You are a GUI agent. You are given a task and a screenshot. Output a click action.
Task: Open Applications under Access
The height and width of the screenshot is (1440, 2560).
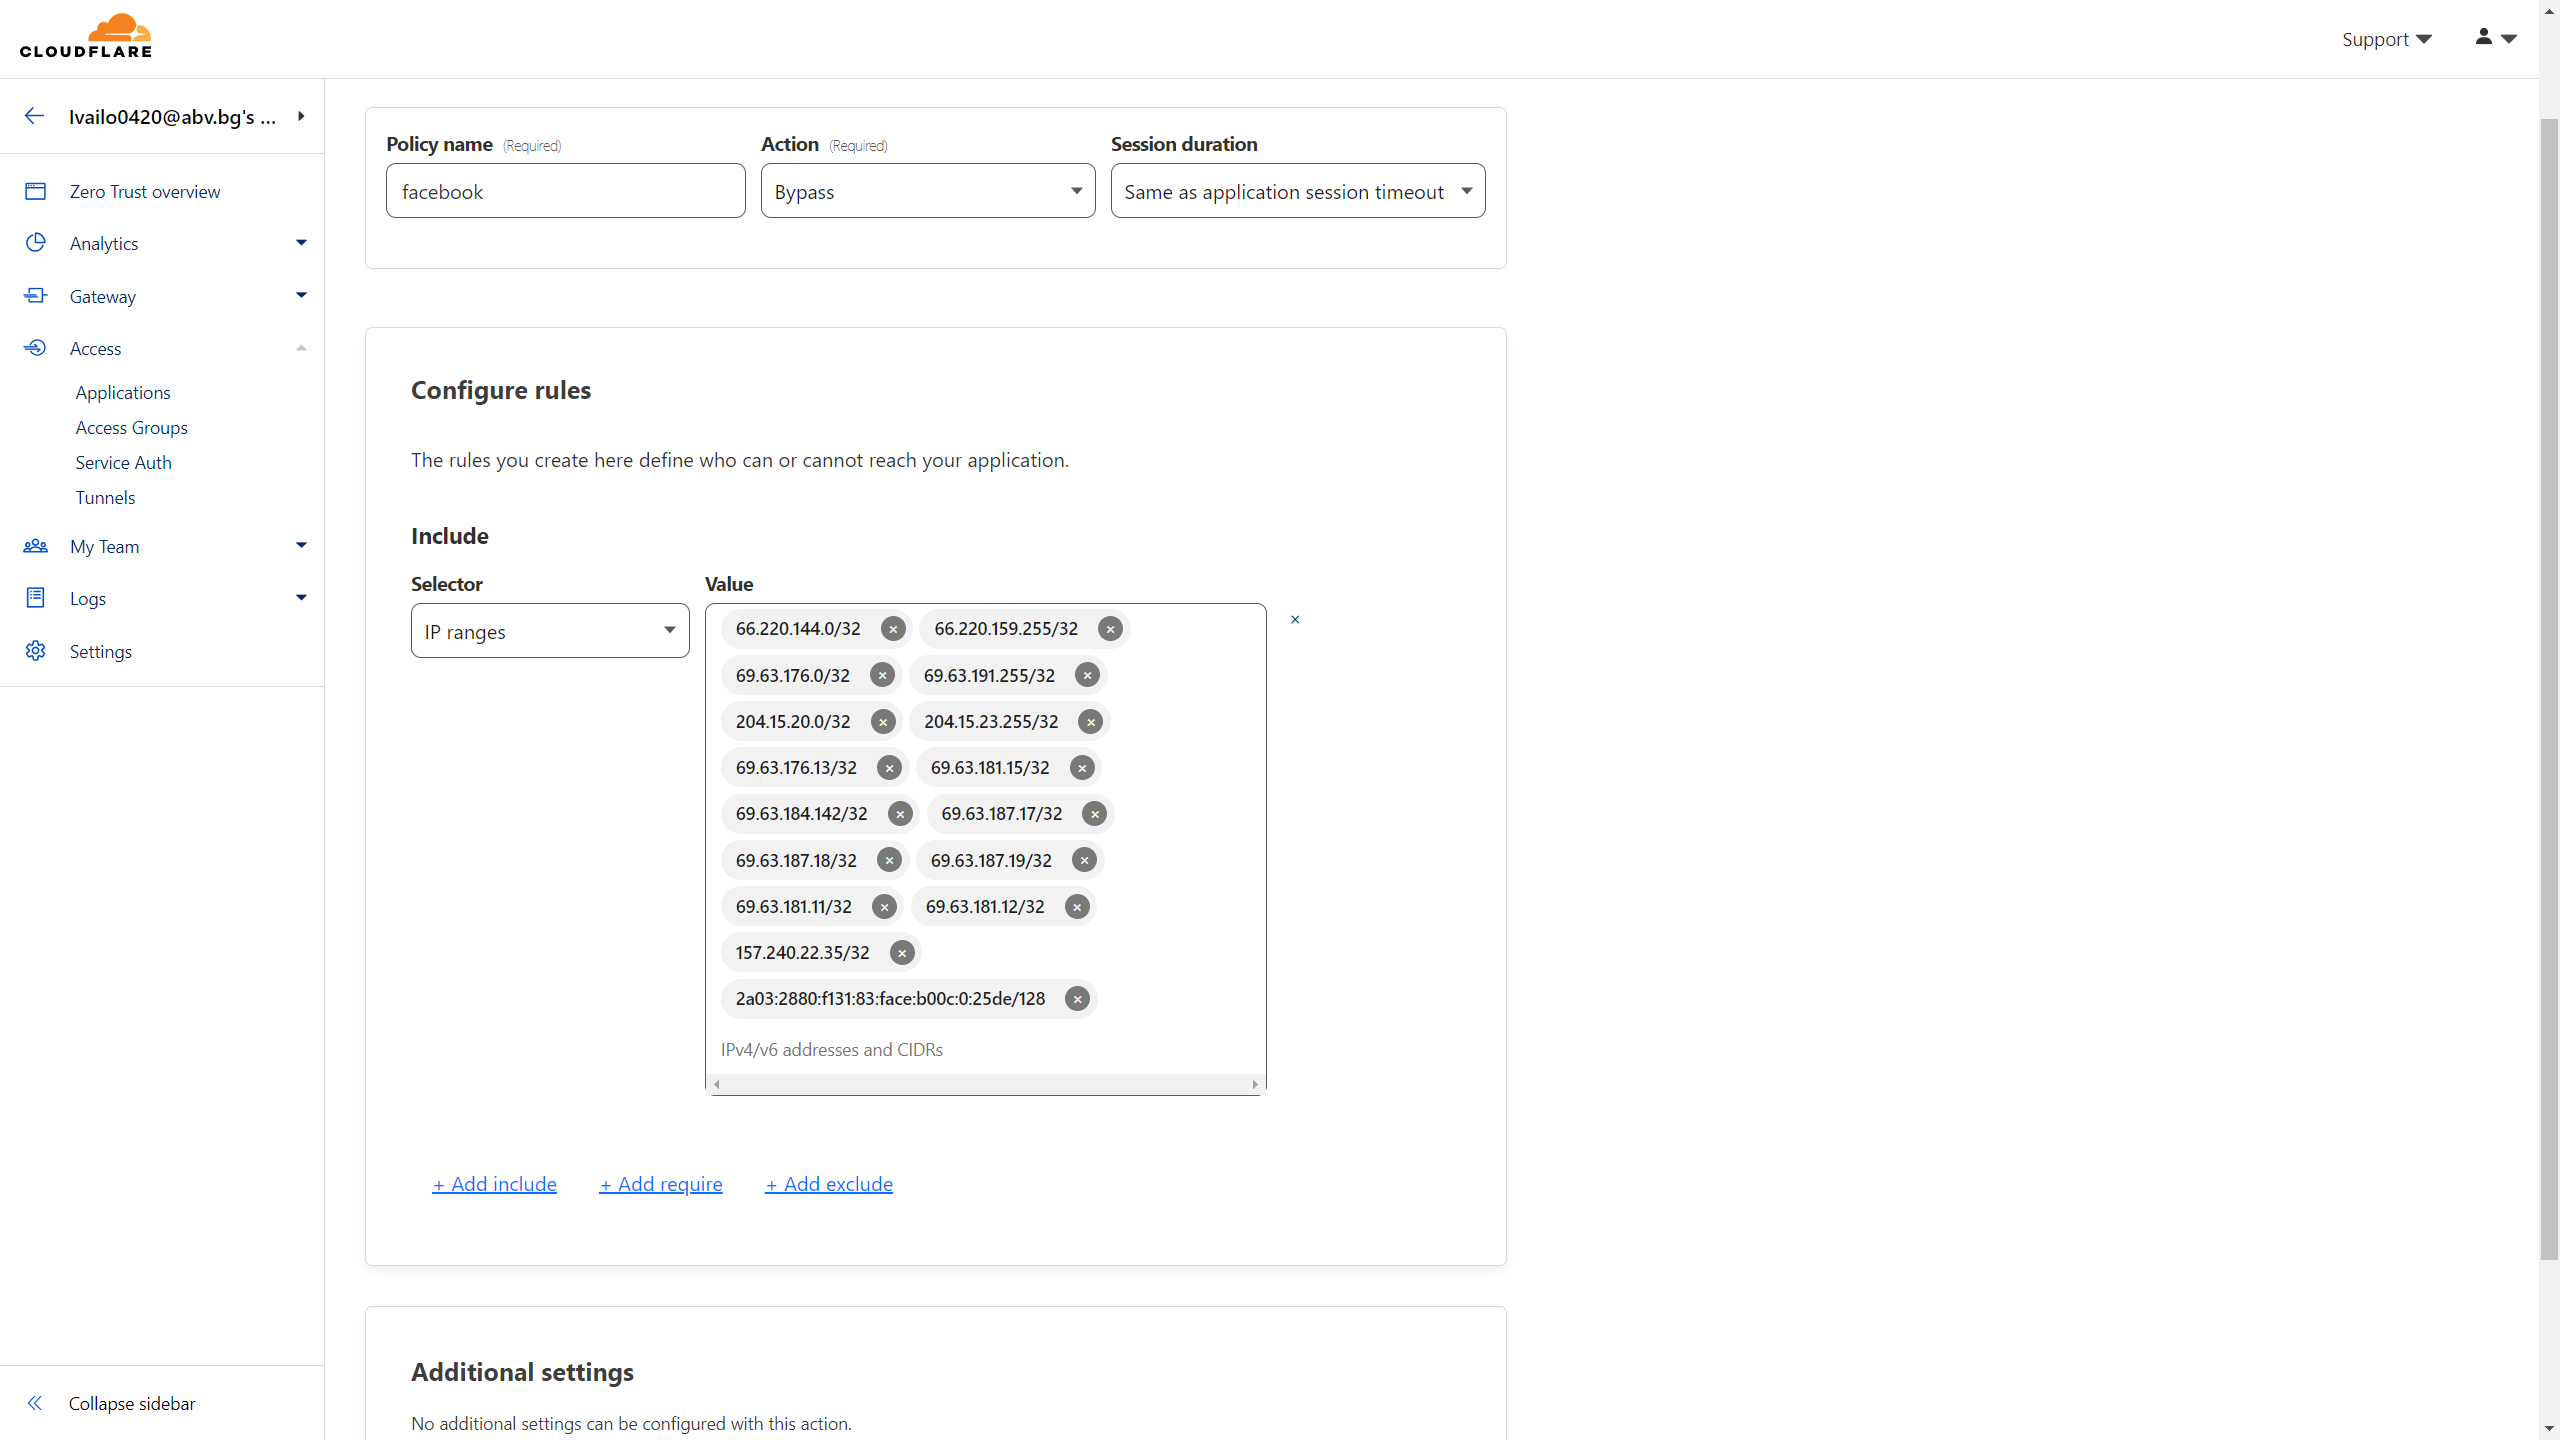[123, 392]
